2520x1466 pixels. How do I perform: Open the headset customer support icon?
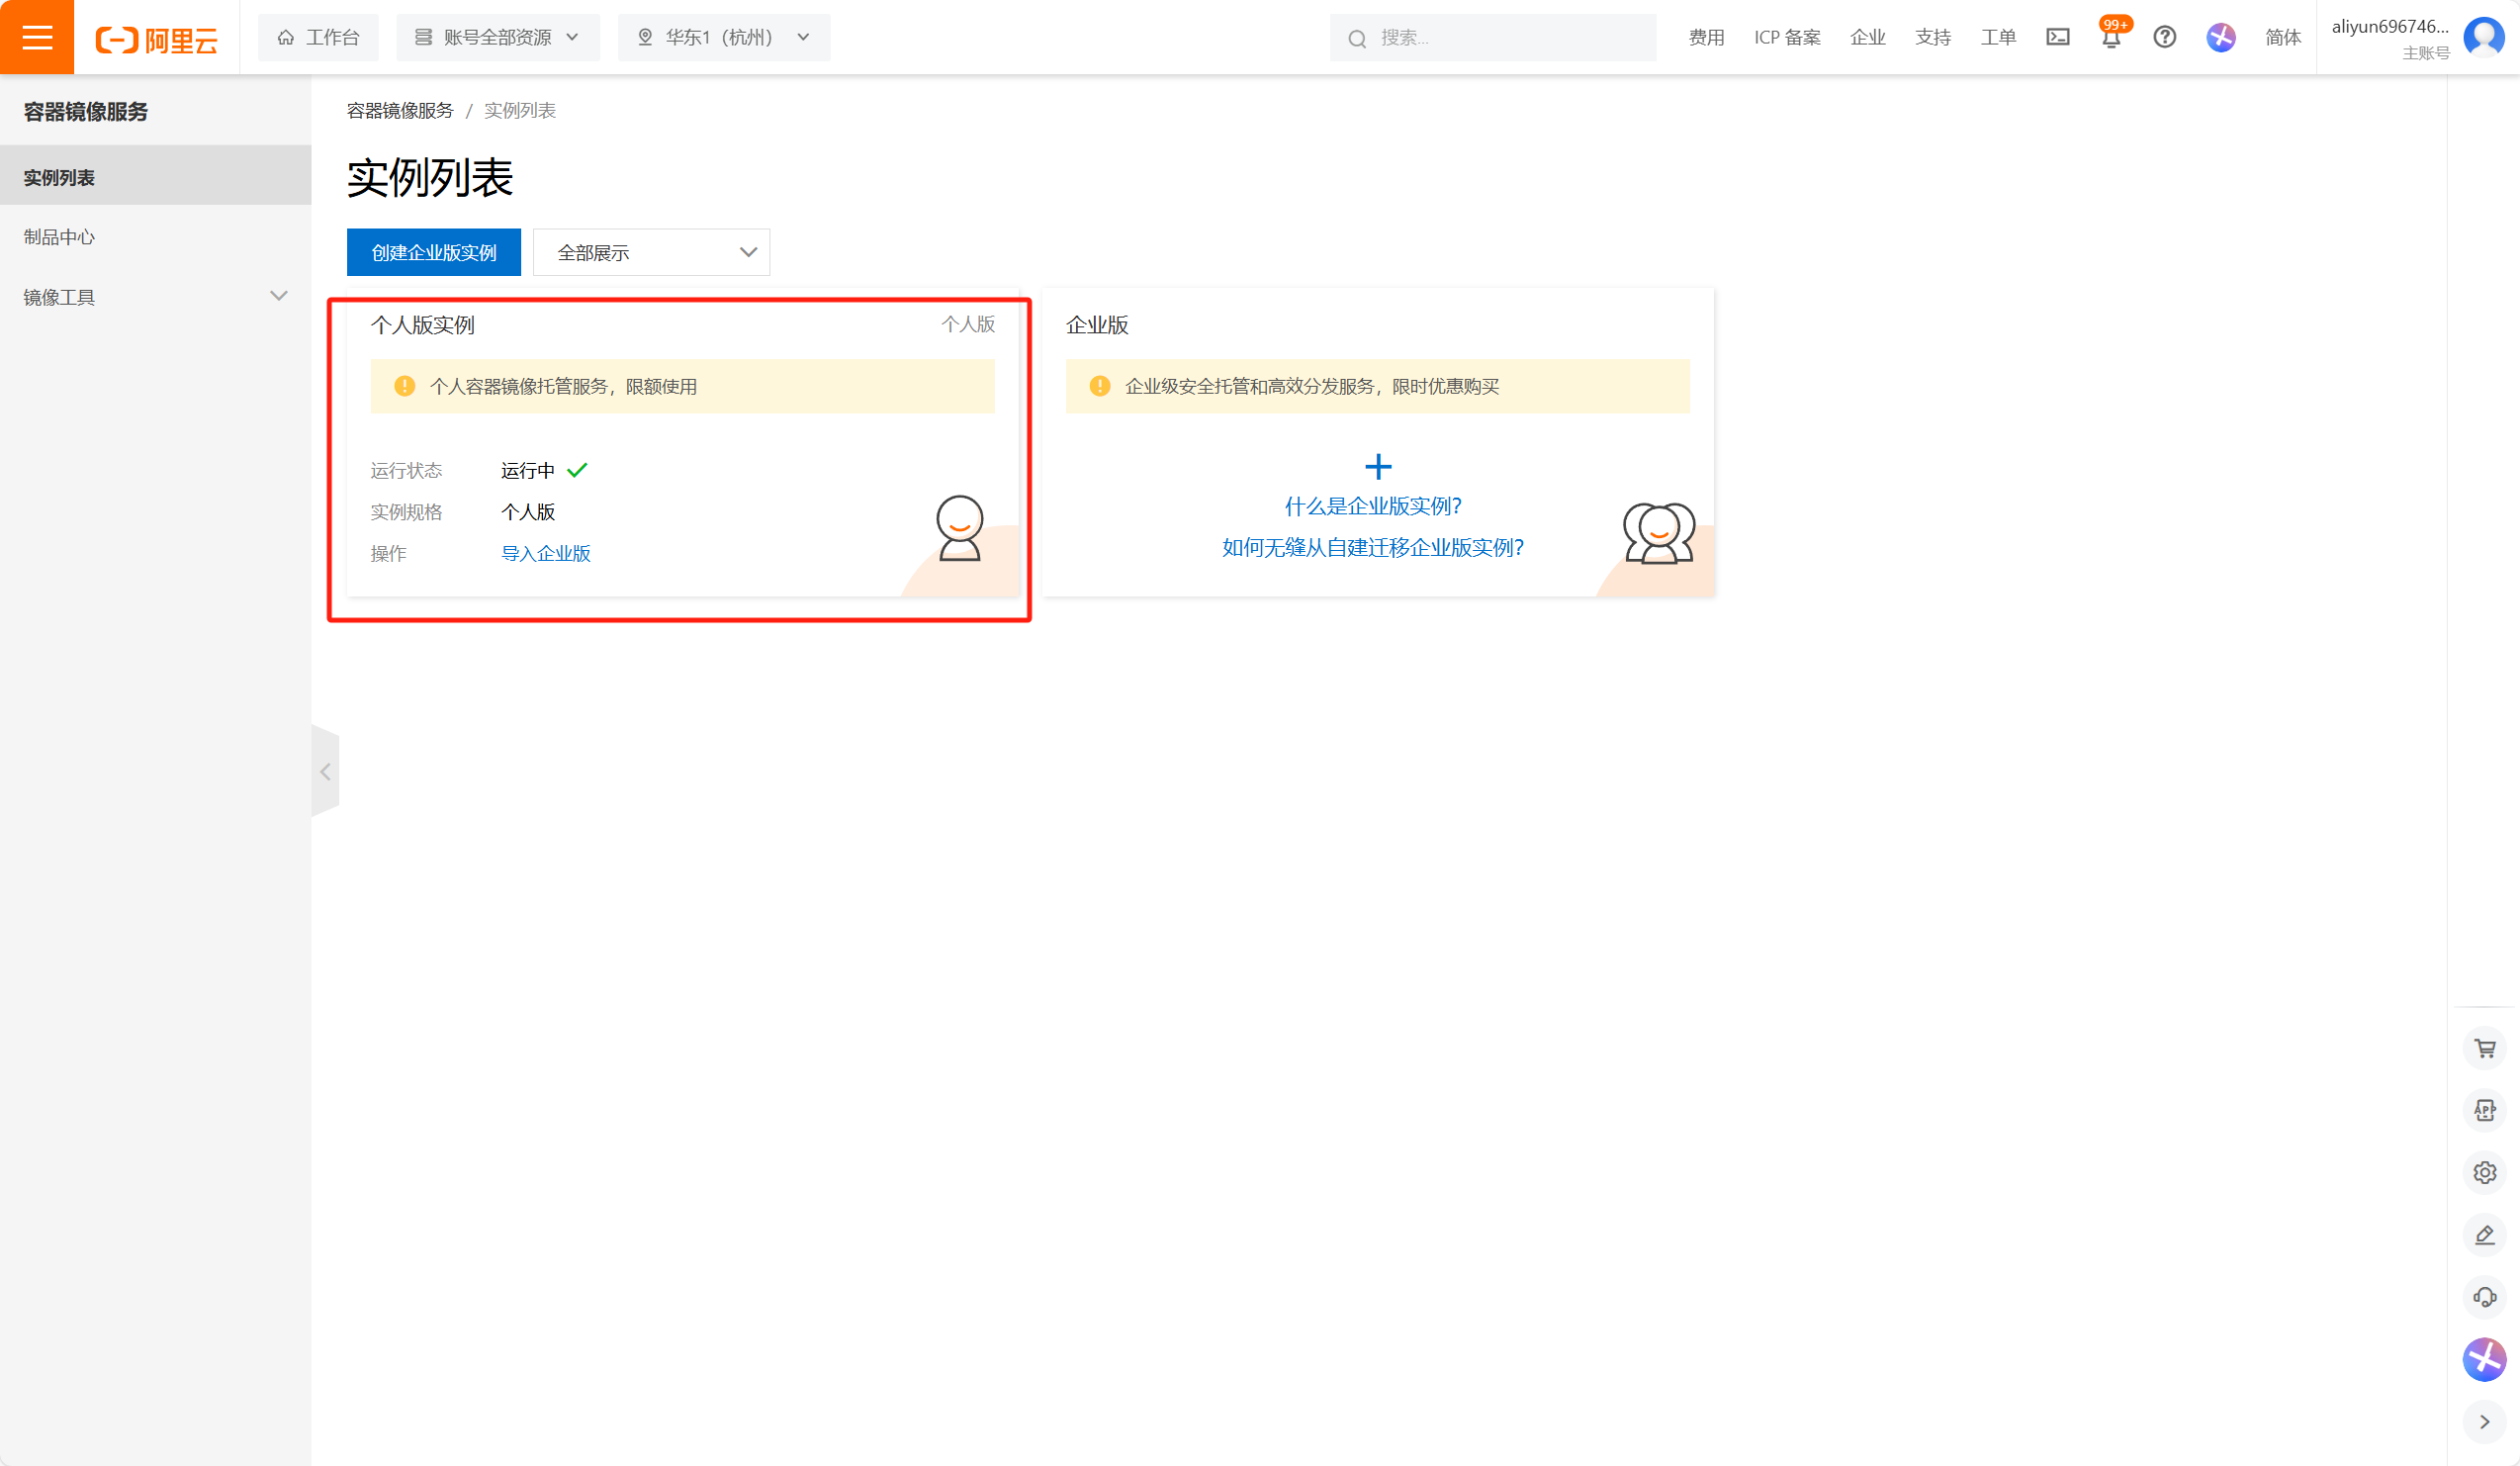coord(2484,1297)
